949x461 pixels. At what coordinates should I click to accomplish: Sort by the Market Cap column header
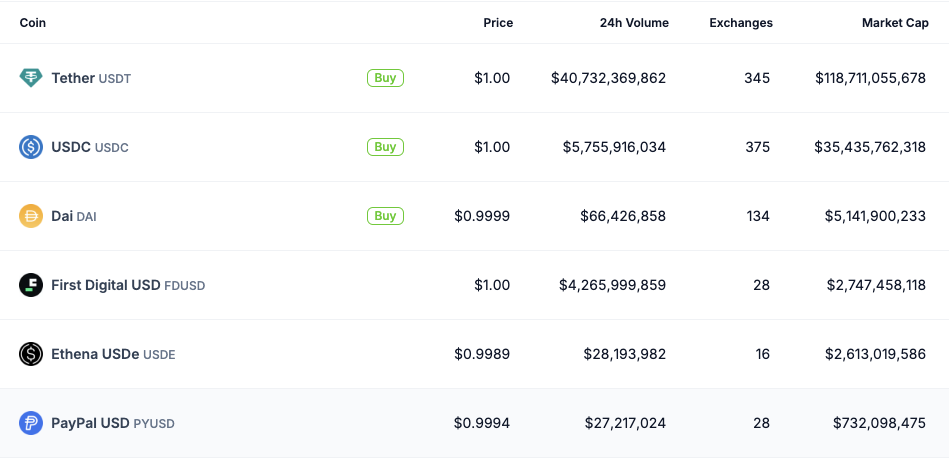coord(893,23)
